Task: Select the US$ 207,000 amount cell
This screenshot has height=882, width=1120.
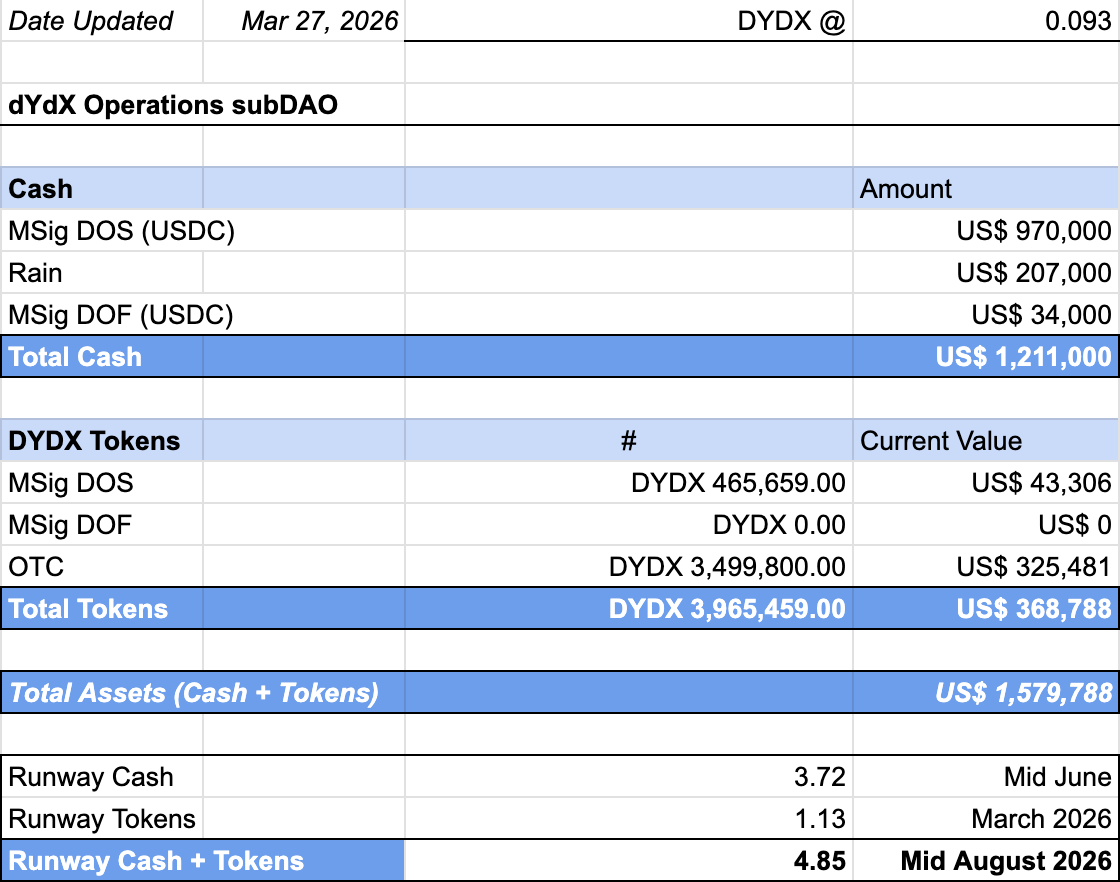Action: tap(986, 273)
